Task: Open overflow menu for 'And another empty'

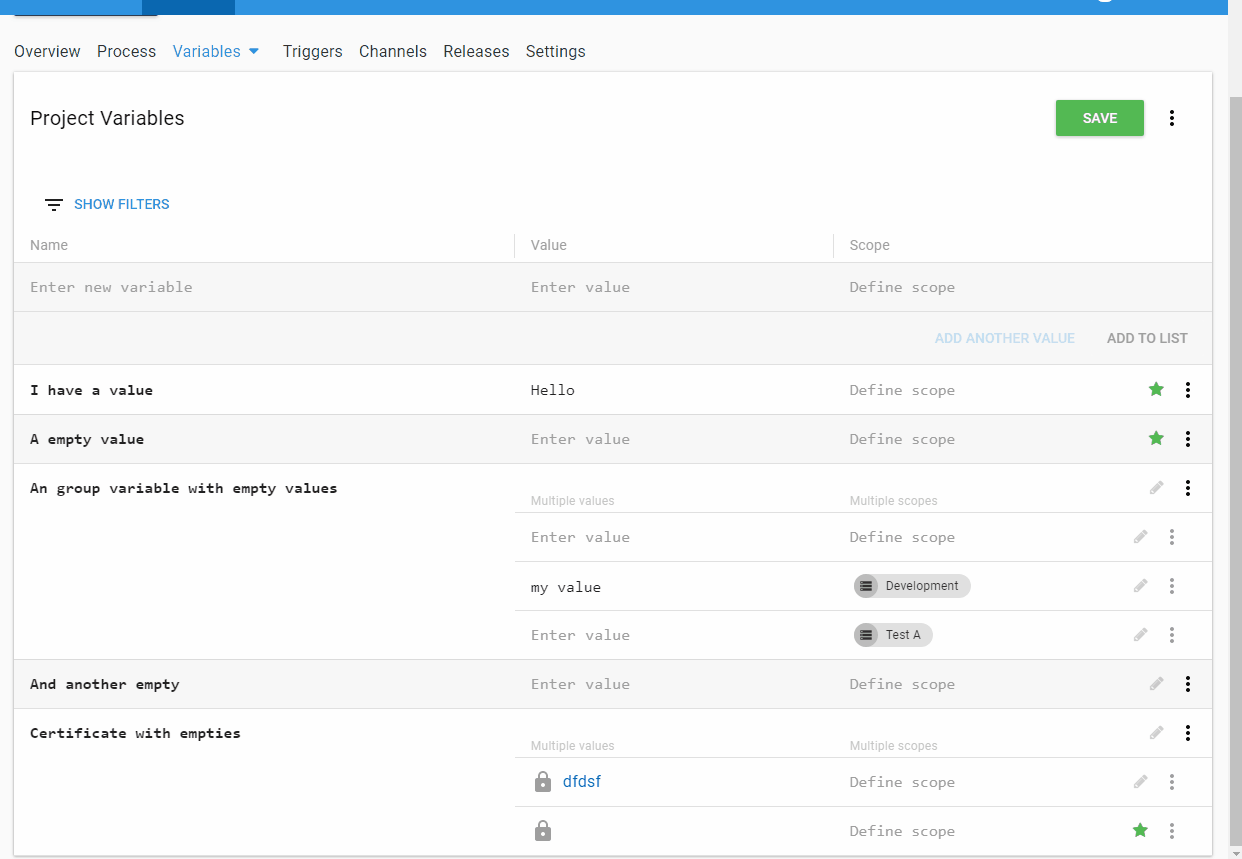Action: pyautogui.click(x=1188, y=684)
